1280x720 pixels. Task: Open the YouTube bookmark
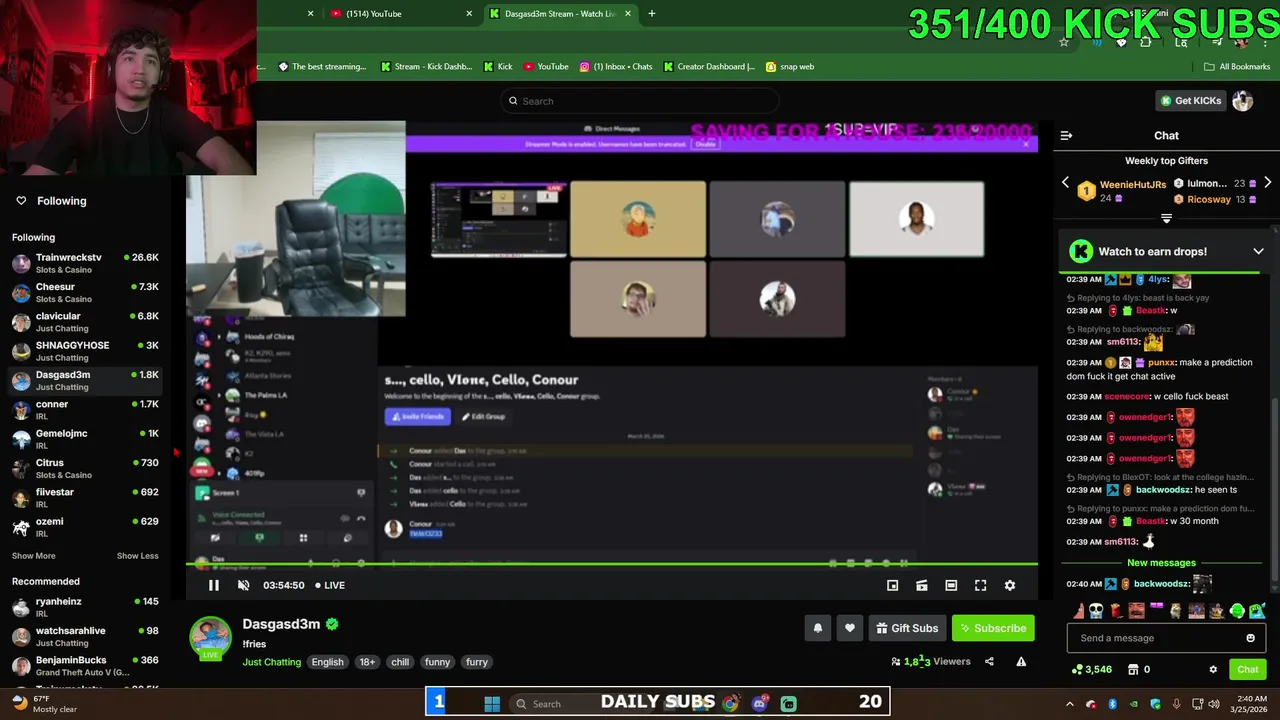click(x=546, y=67)
